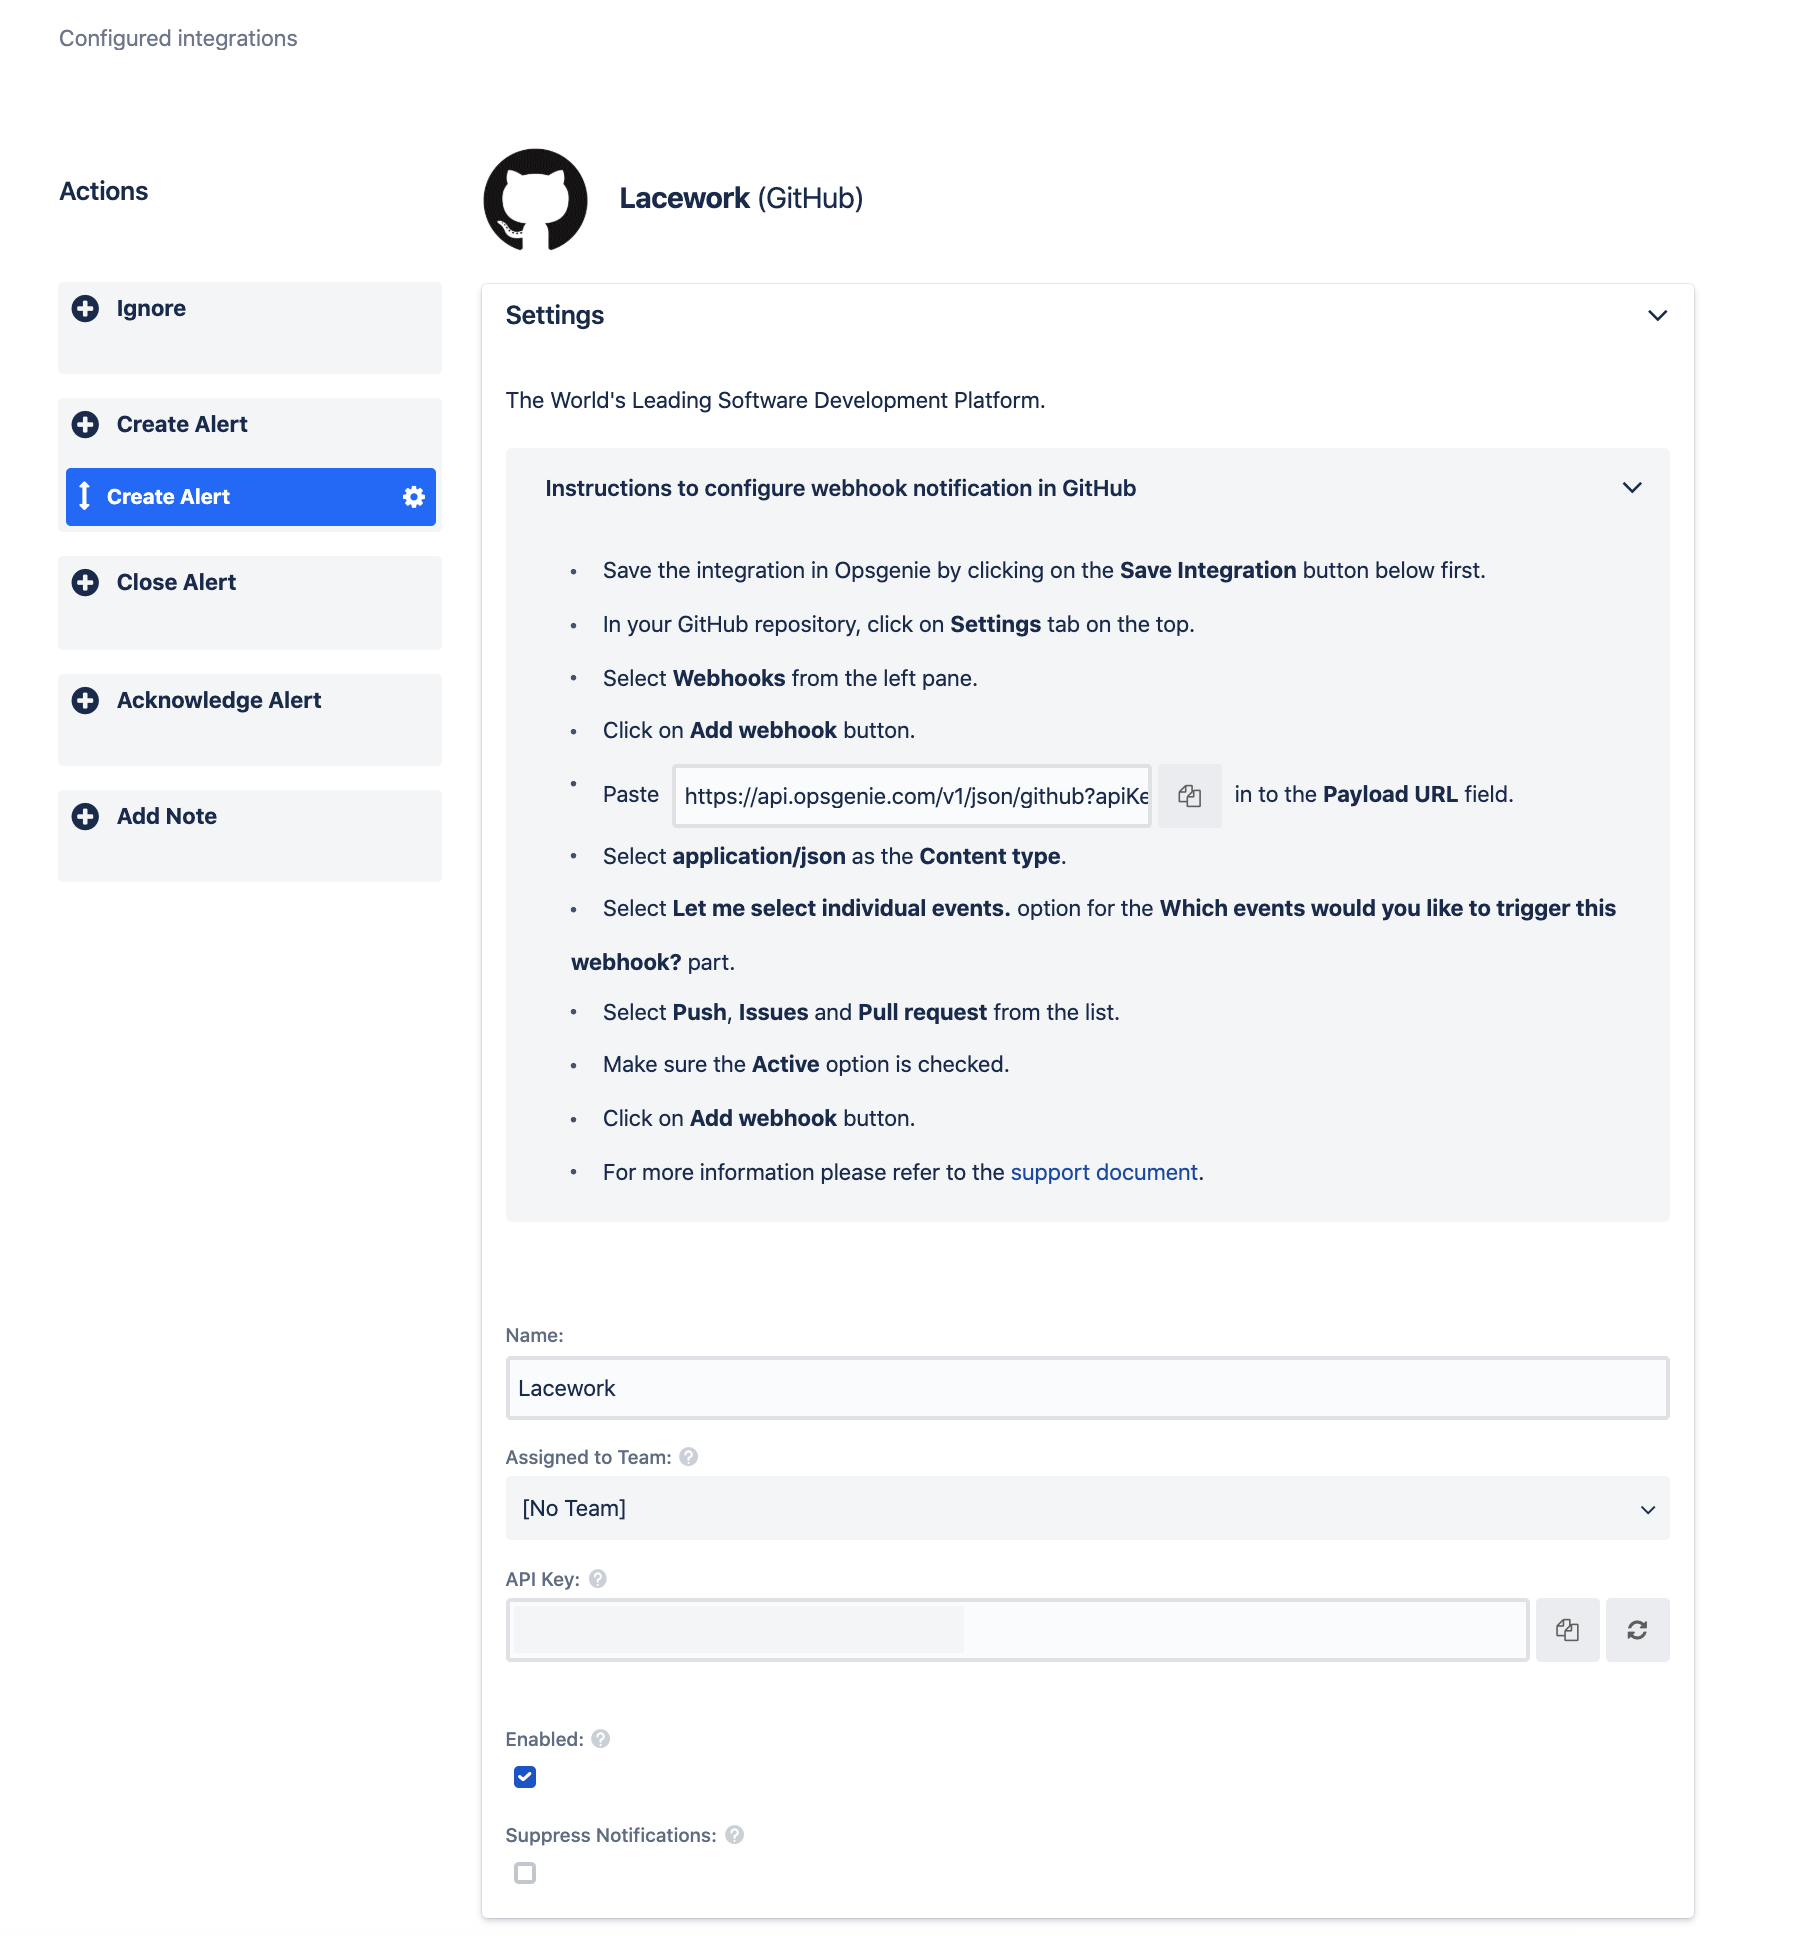This screenshot has height=1936, width=1814.
Task: Open help tooltip beside Assigned to Team
Action: [x=687, y=1457]
